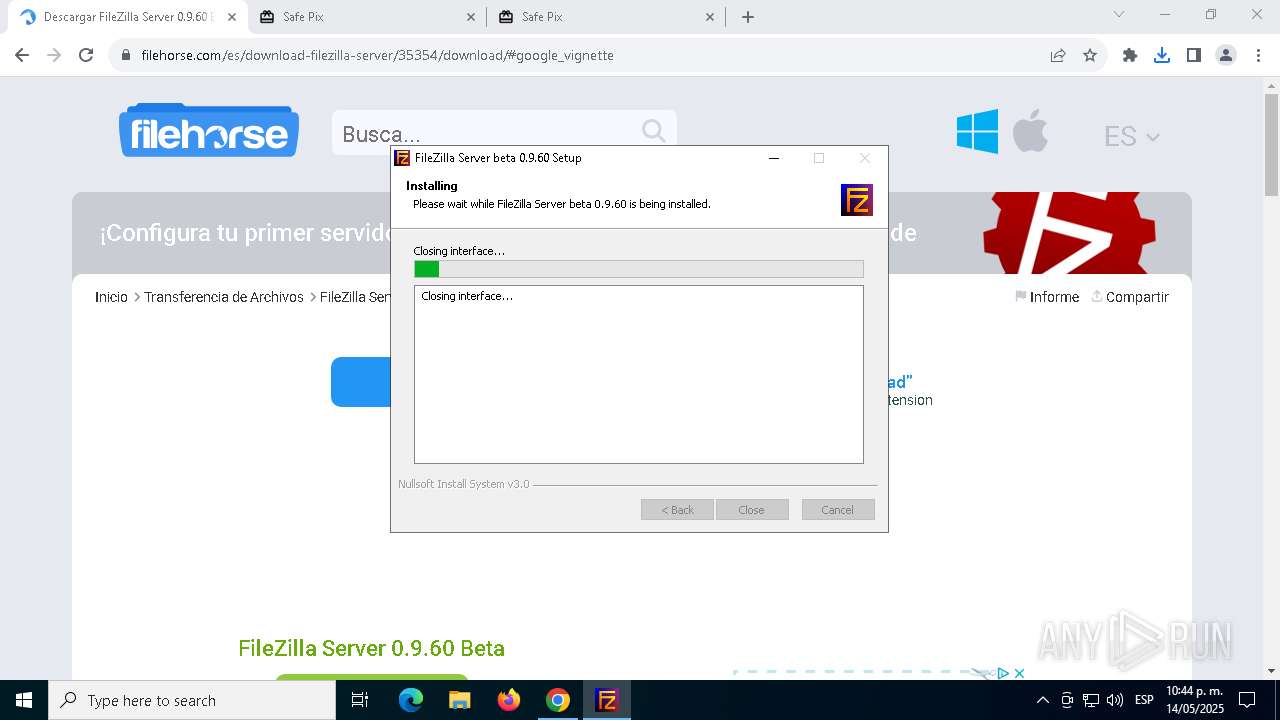
Task: Open Chrome profile avatar
Action: (x=1226, y=55)
